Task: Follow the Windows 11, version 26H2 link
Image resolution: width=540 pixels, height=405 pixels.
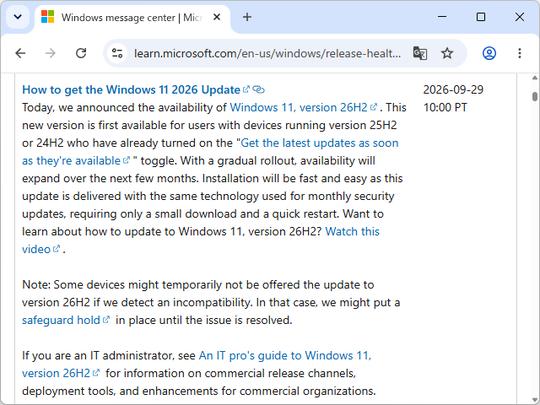Action: [x=299, y=107]
